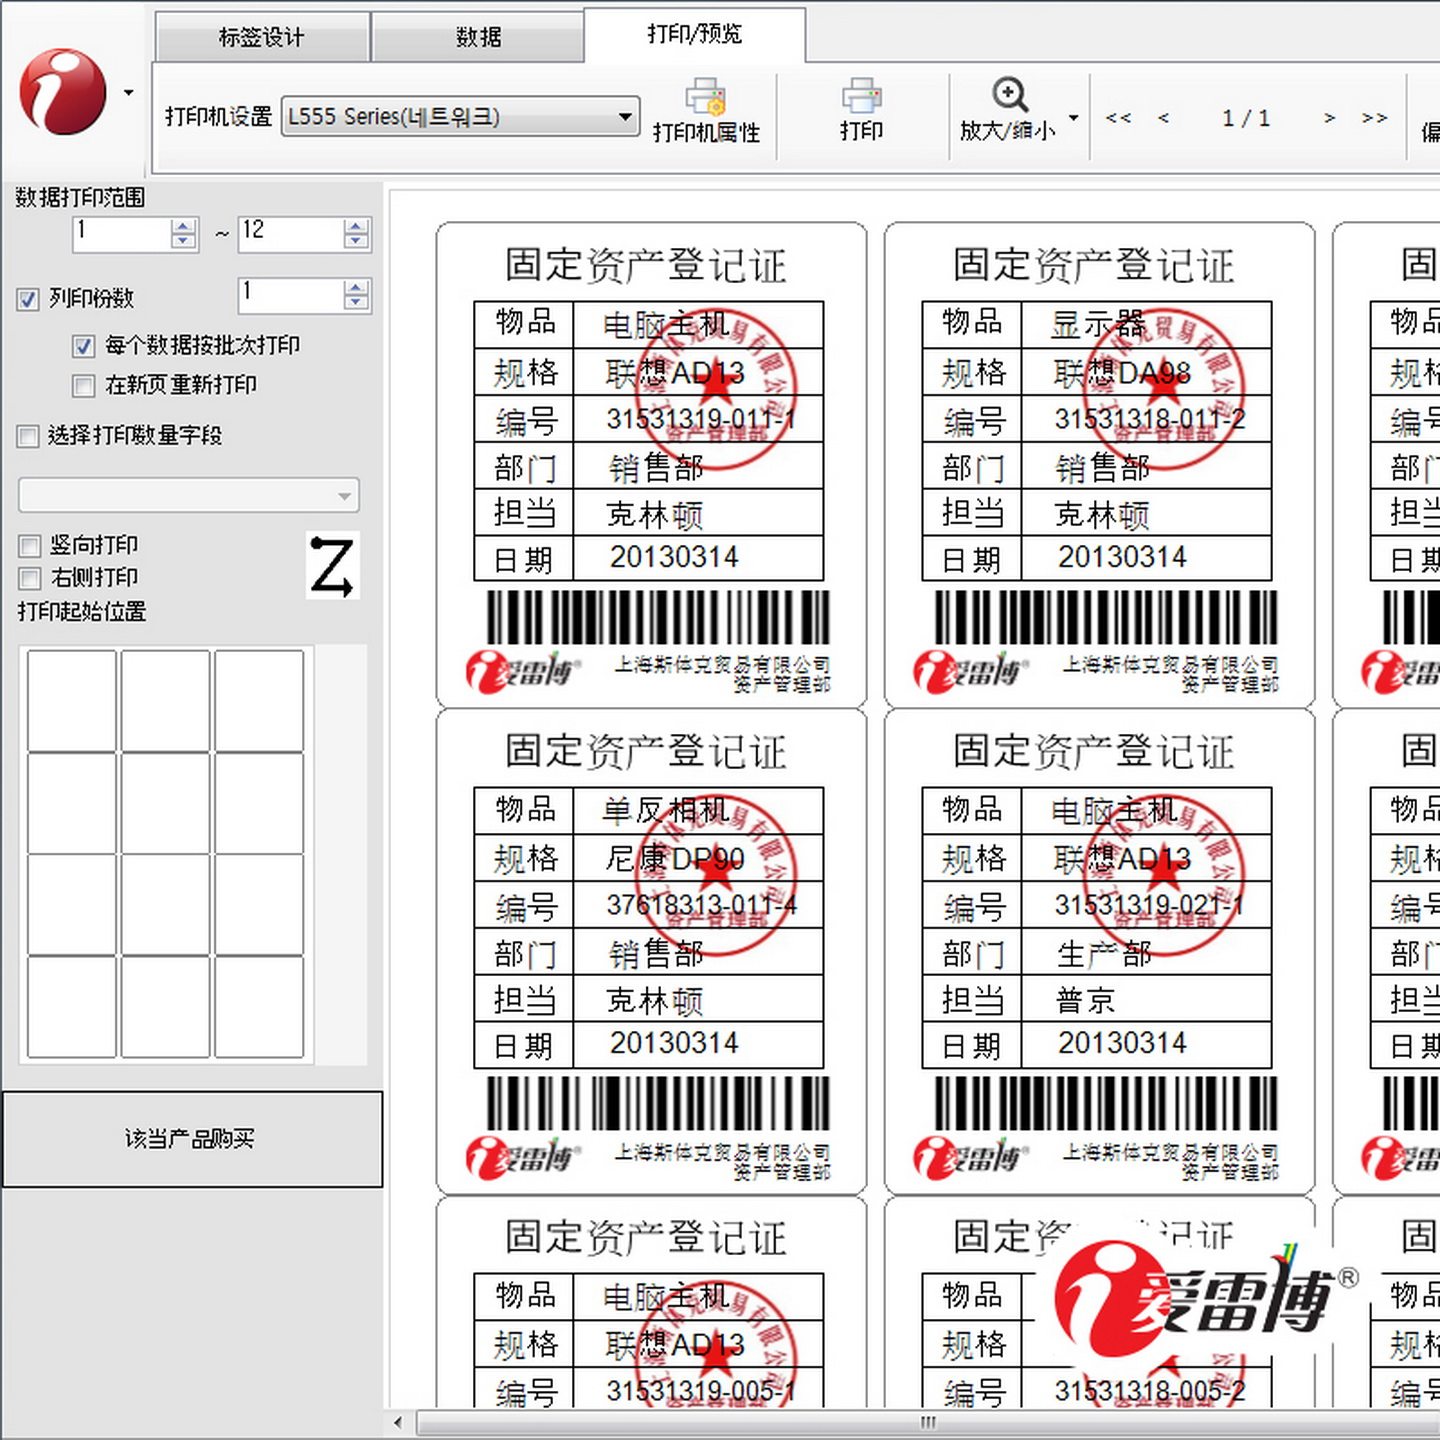Click the 该当产品购买 button
The image size is (1440, 1440).
[x=192, y=1139]
